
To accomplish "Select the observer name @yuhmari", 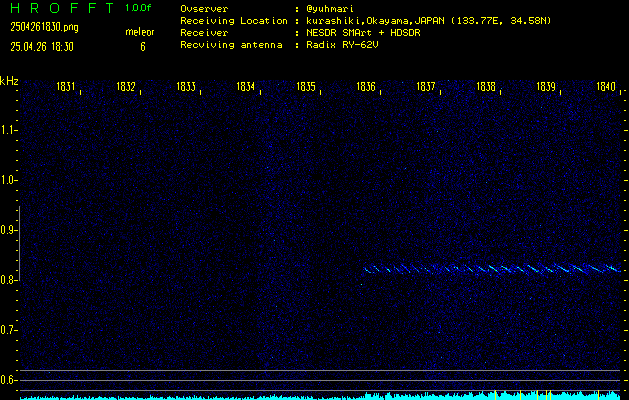I will click(330, 9).
